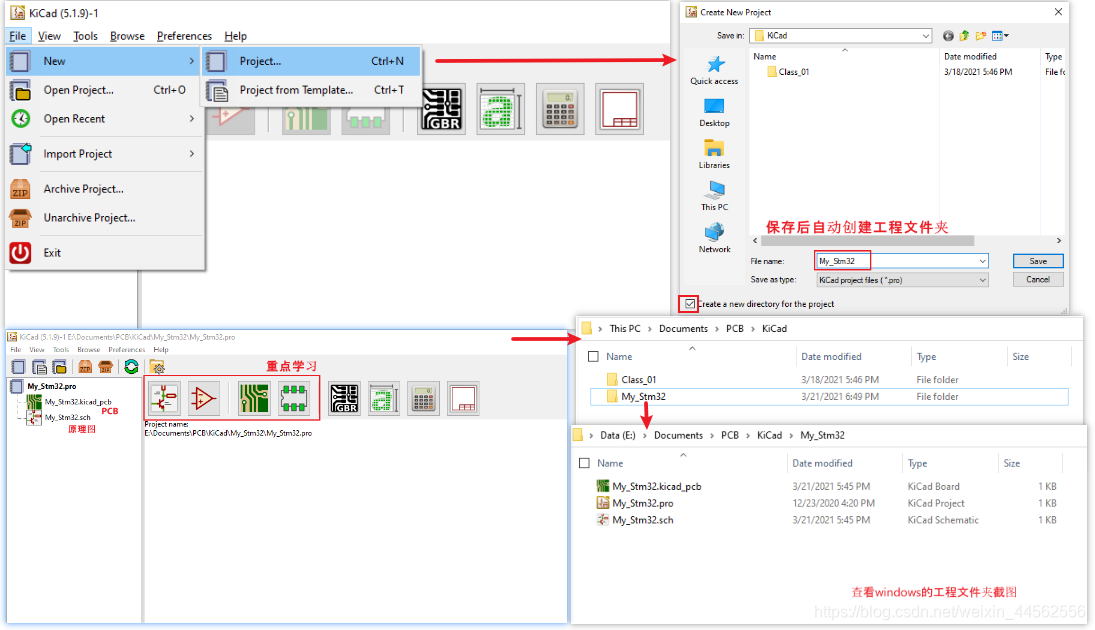Launch the Schematic Layout Editor icon
The width and height of the screenshot is (1095, 630).
click(x=164, y=399)
